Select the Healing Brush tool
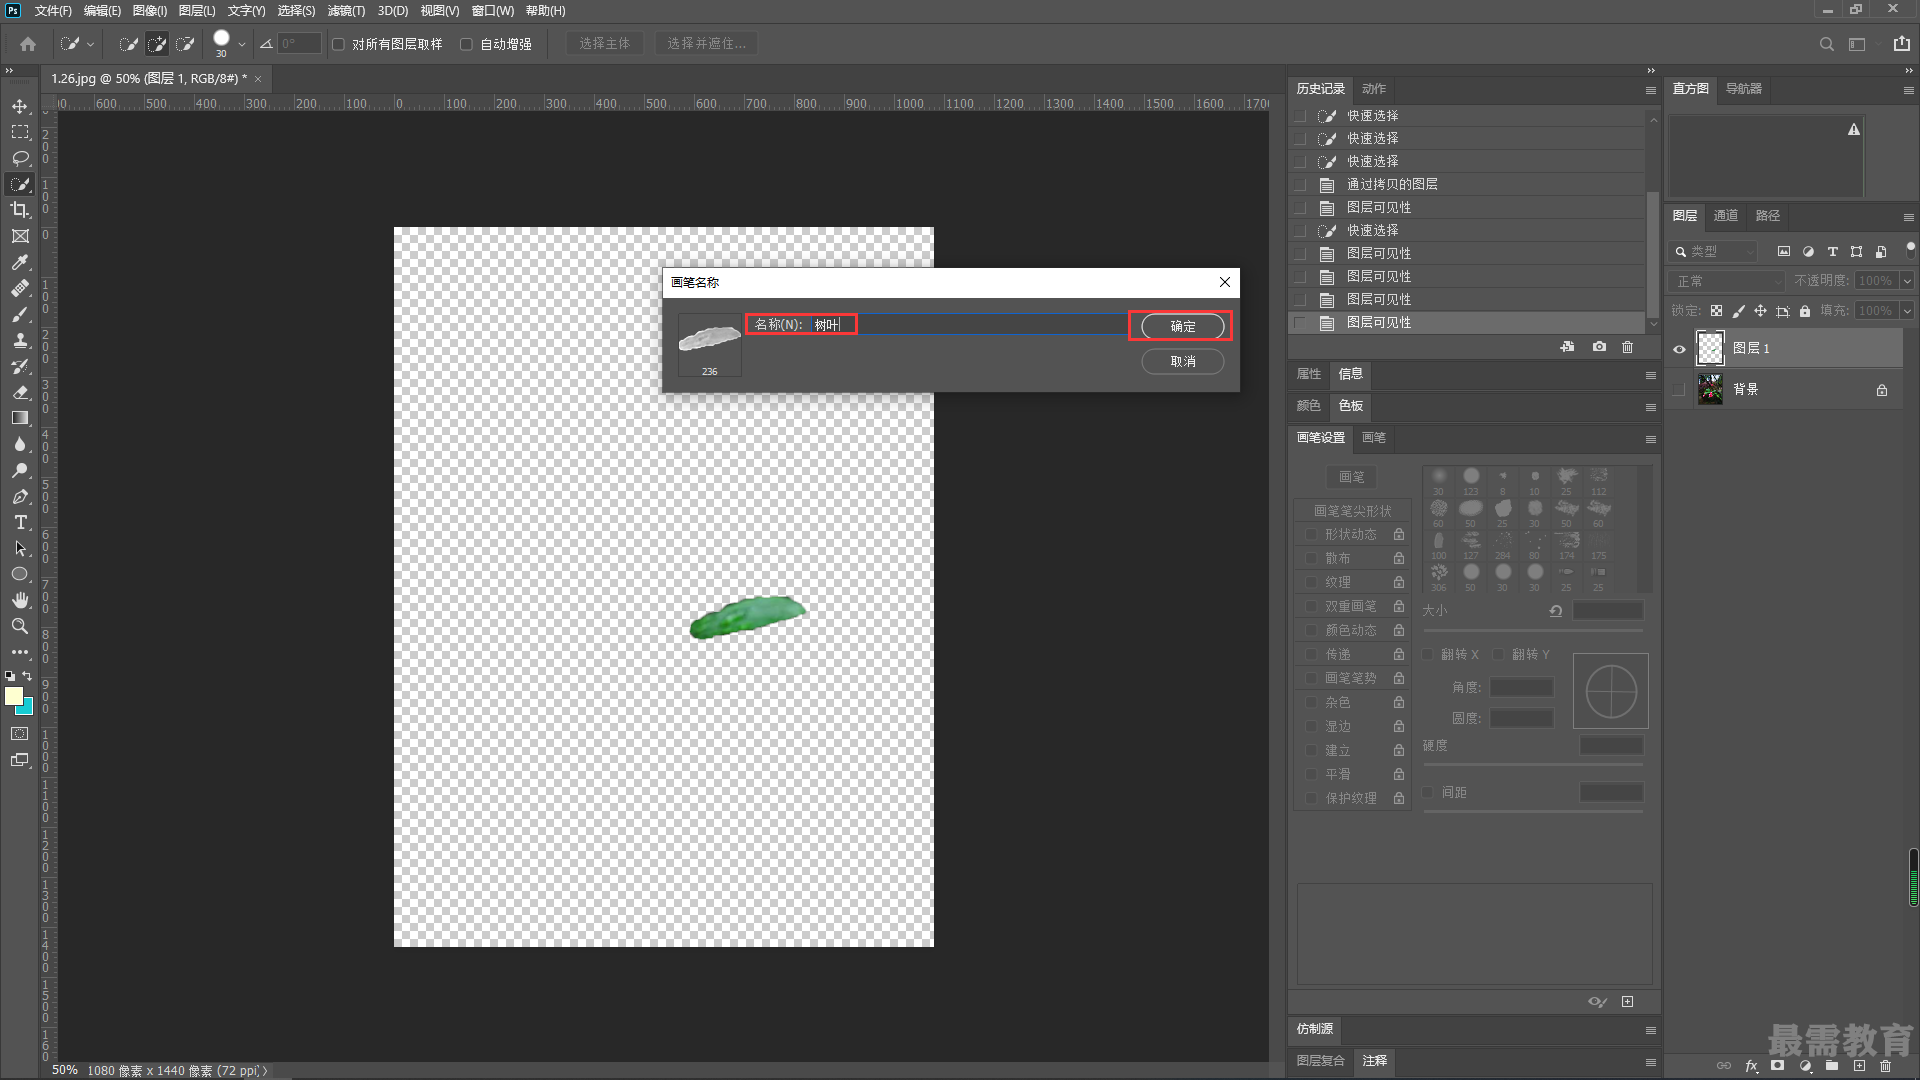Screen dimensions: 1920x1080 click(x=20, y=288)
